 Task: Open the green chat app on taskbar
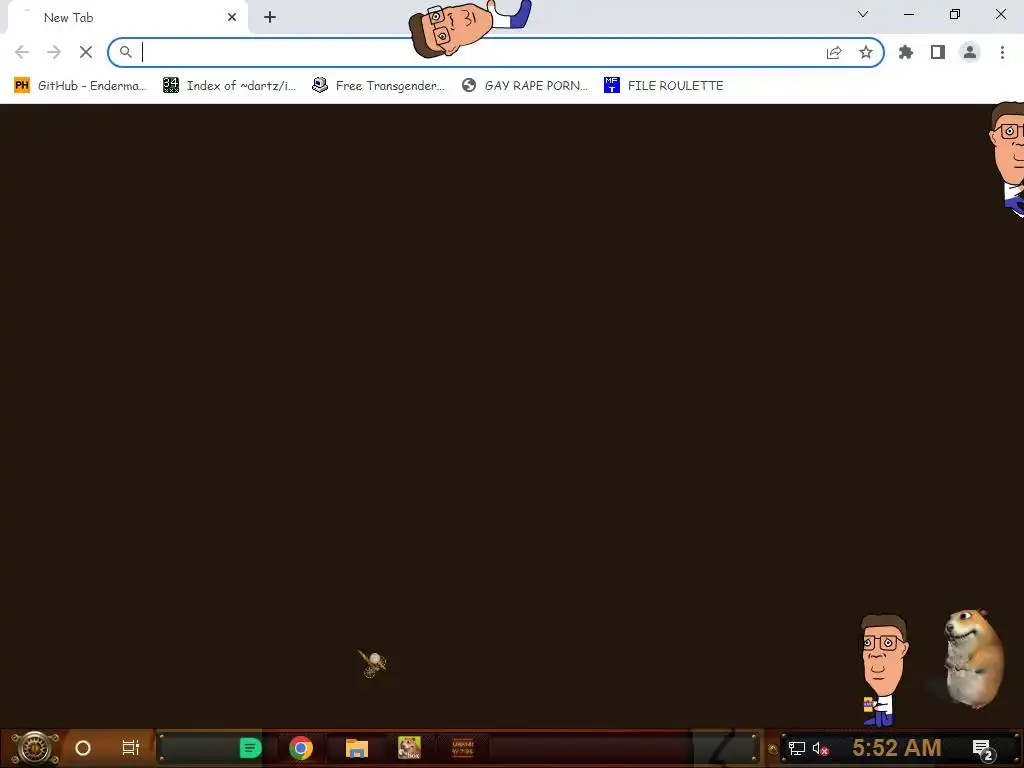[250, 748]
